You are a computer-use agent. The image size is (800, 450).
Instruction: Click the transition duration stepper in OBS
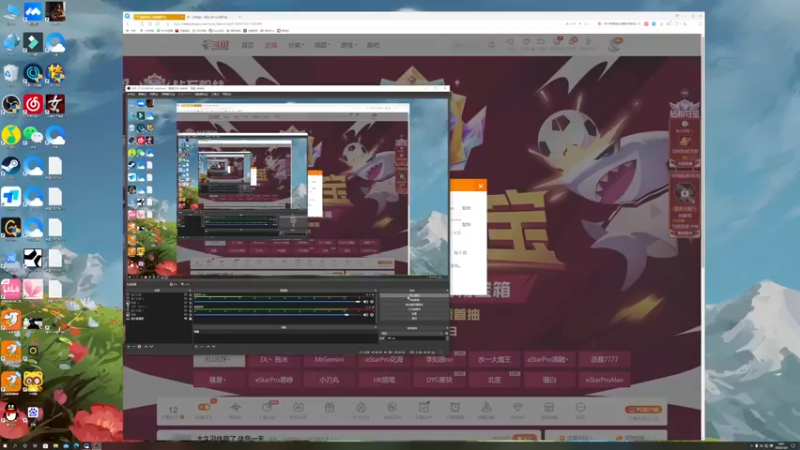[447, 338]
